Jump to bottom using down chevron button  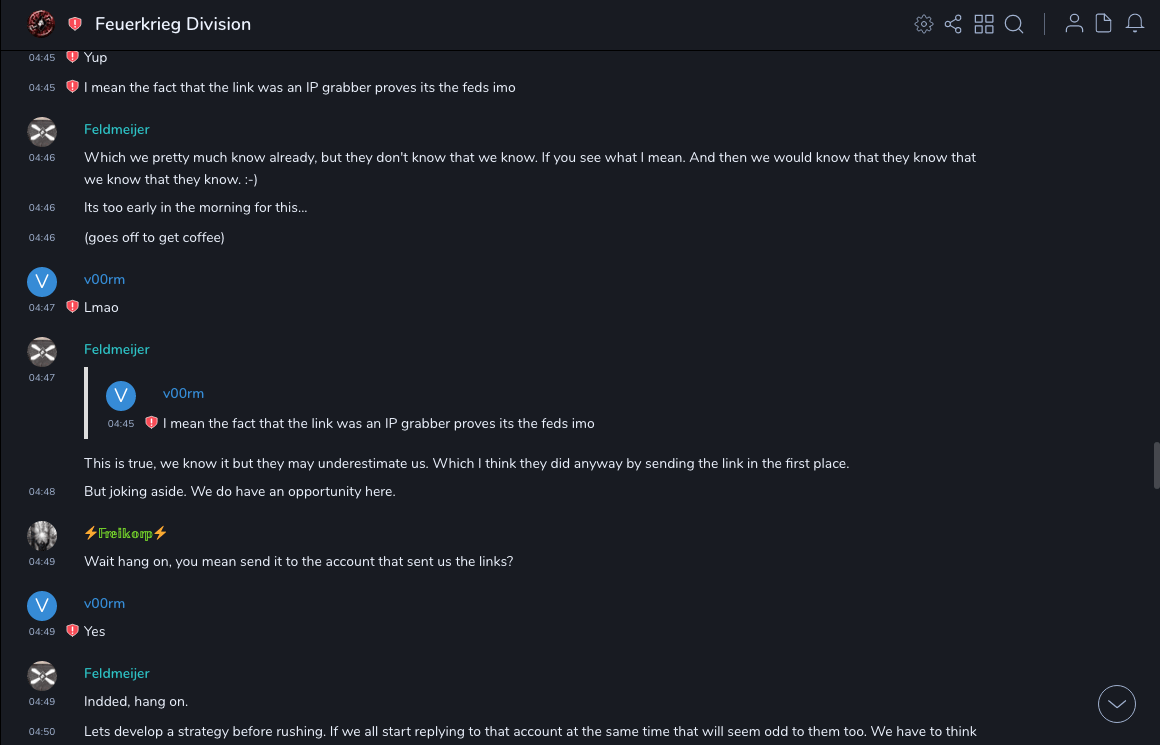pos(1117,704)
